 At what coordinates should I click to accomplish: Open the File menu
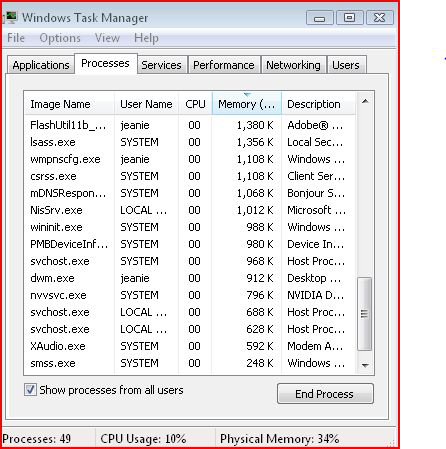(x=16, y=38)
